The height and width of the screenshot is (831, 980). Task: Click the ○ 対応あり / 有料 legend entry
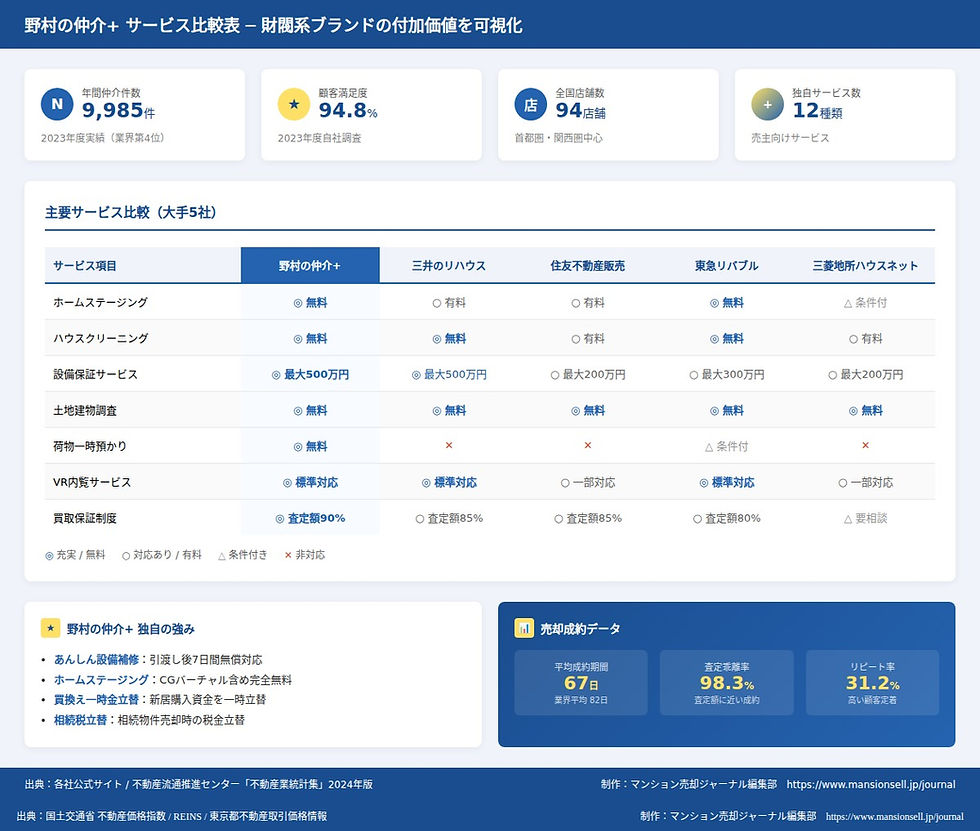click(162, 555)
